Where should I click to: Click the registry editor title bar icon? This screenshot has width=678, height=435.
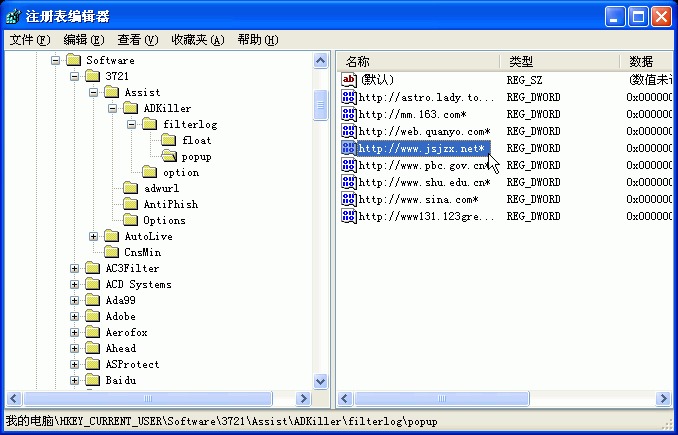tap(13, 16)
